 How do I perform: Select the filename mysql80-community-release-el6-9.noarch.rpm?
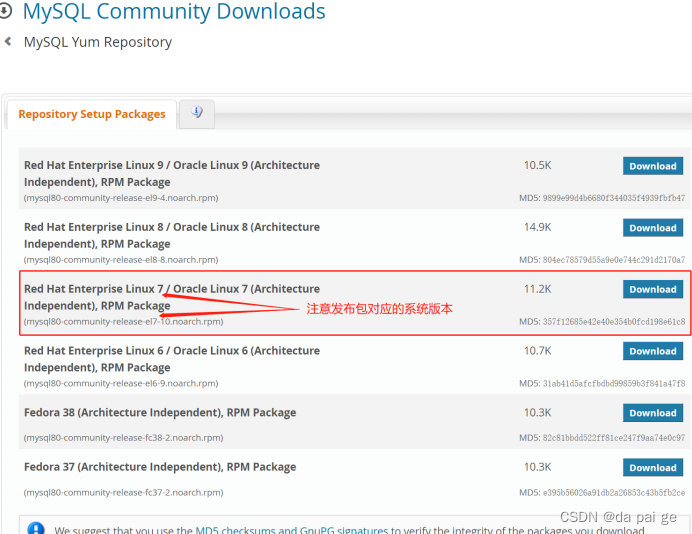point(121,383)
